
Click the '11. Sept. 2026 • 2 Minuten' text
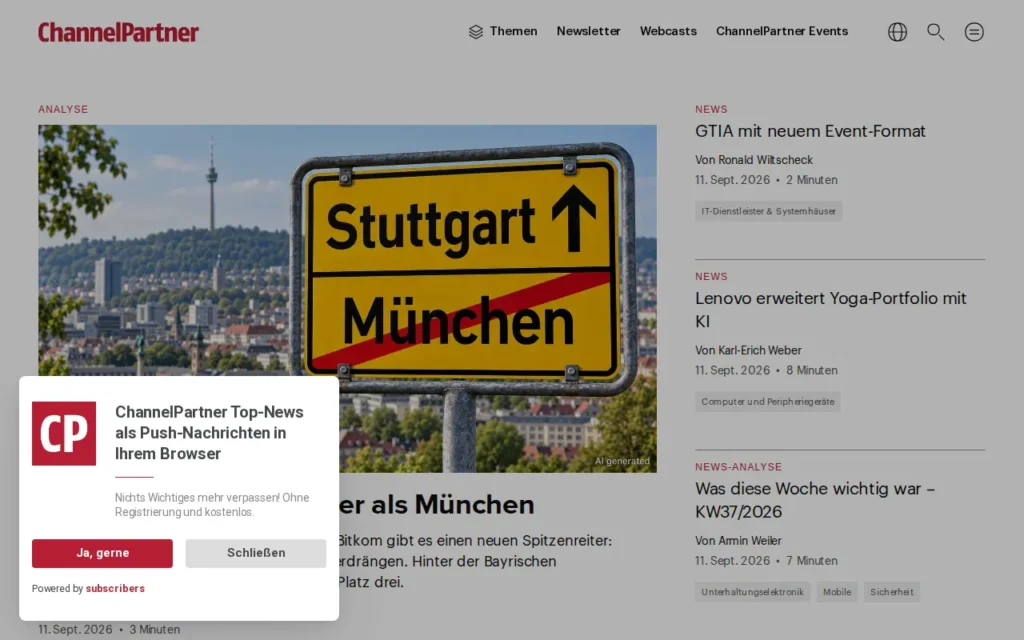(x=766, y=180)
